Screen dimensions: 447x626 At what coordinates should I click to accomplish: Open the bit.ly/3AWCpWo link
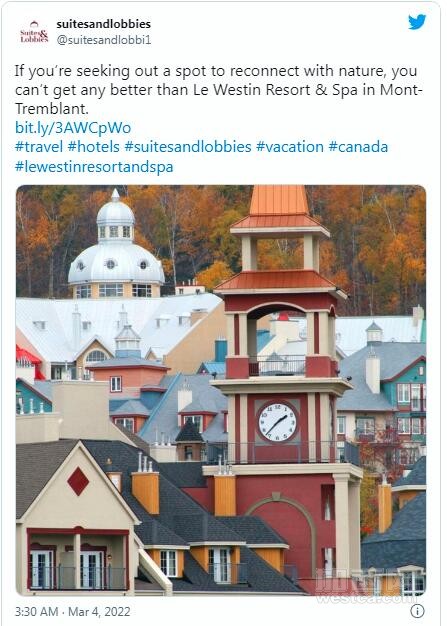pos(73,128)
